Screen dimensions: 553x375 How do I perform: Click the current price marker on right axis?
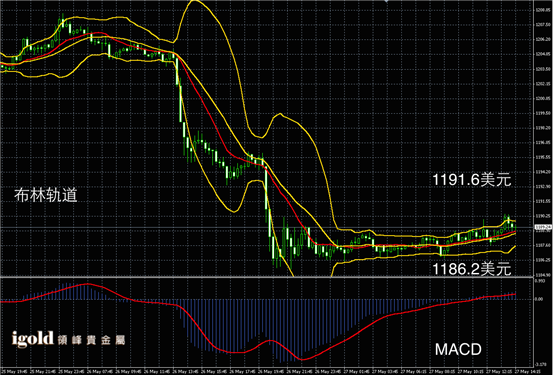[543, 227]
